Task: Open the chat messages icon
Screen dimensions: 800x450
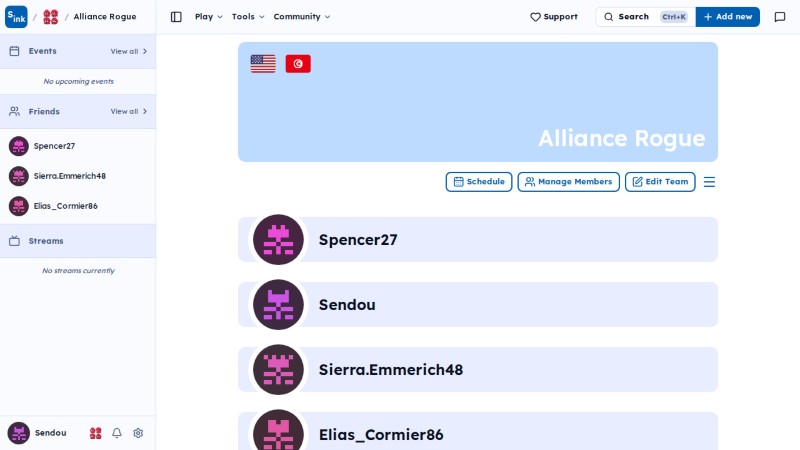Action: (x=780, y=17)
